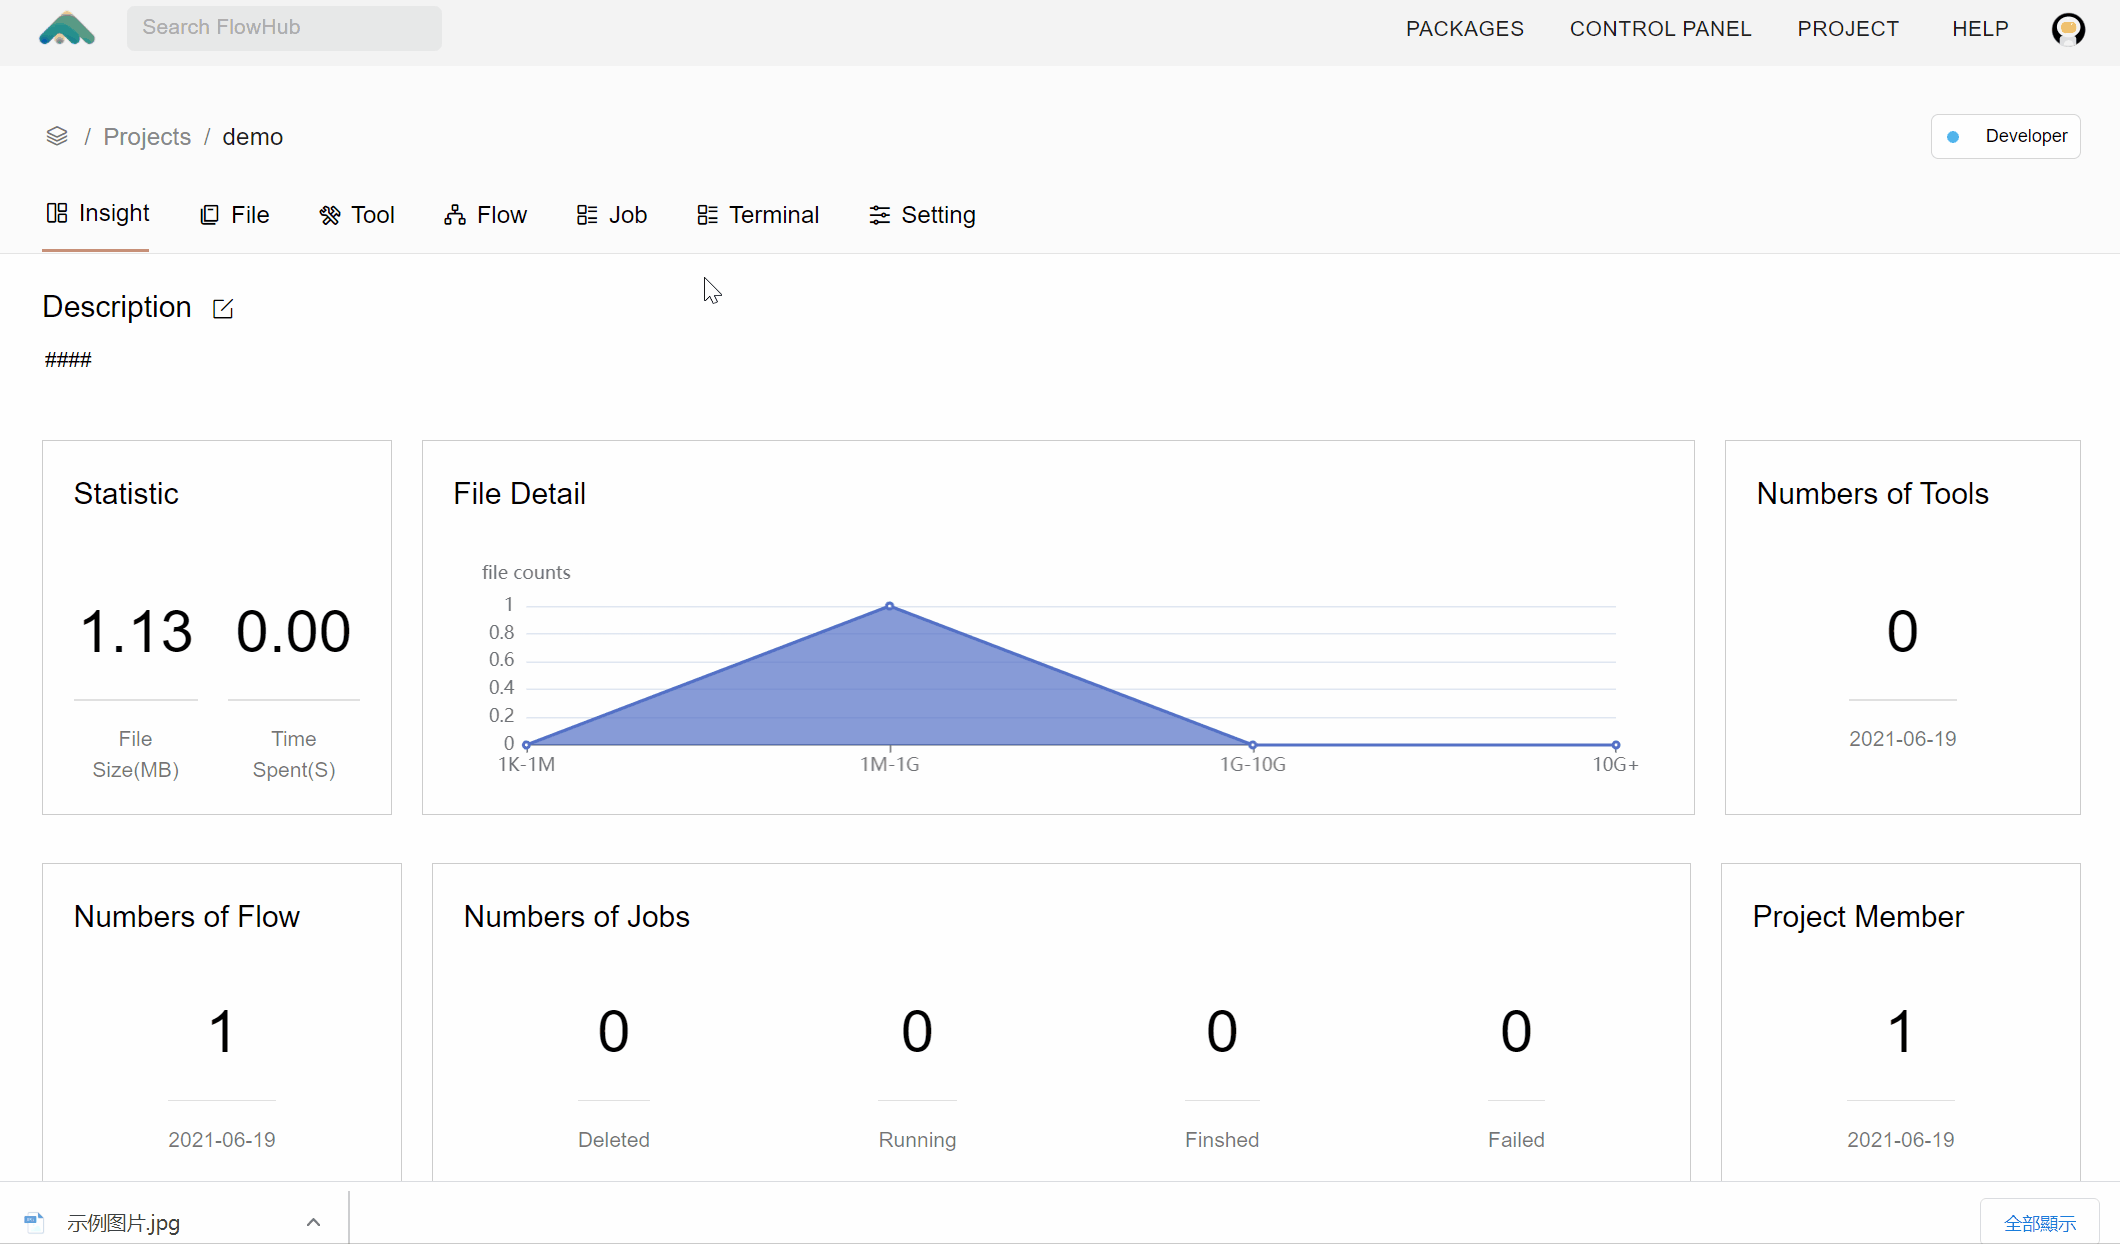Viewport: 2120px width, 1244px height.
Task: Click the 1.13 file size value
Action: [x=136, y=632]
